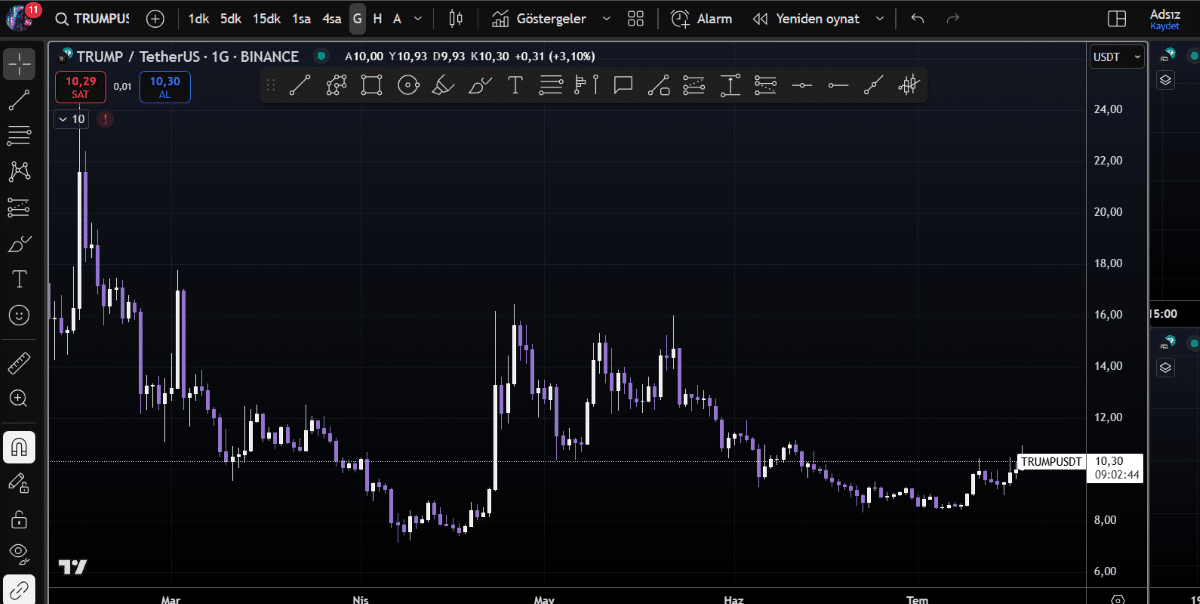
Task: Switch to the 1dk interval
Action: coord(199,18)
